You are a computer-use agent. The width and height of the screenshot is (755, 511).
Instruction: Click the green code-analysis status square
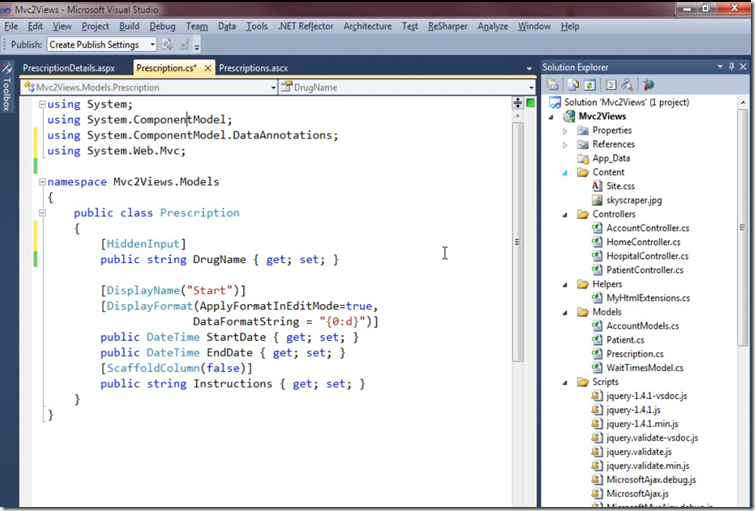click(x=531, y=103)
